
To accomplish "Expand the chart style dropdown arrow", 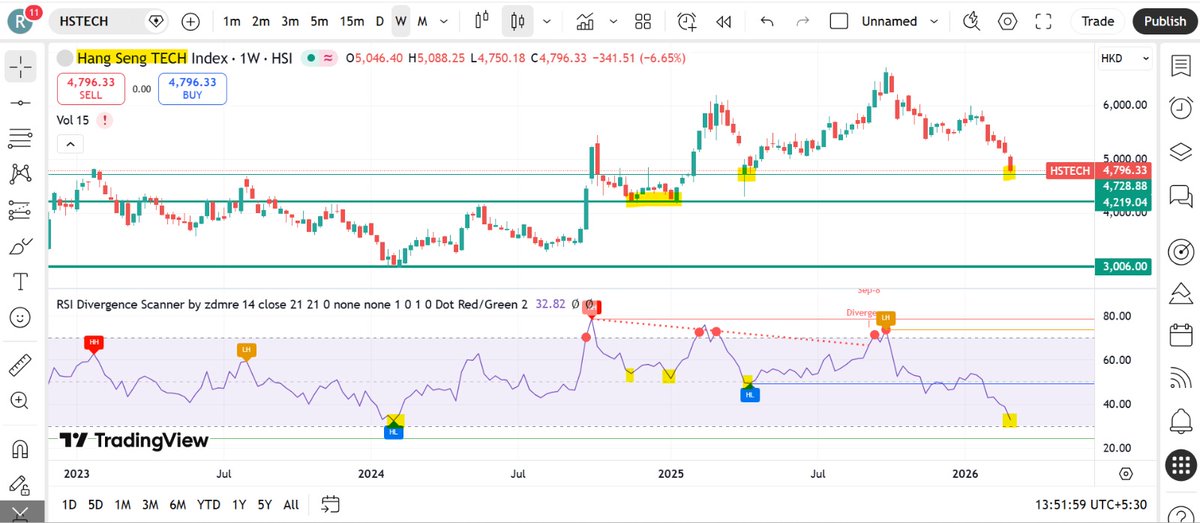I will pyautogui.click(x=546, y=21).
